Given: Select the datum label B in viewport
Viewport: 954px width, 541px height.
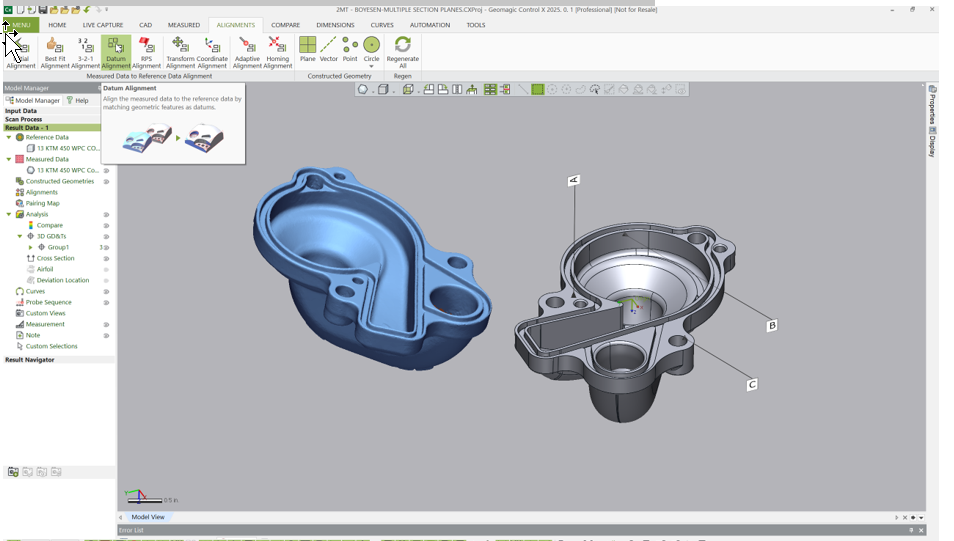Looking at the screenshot, I should click(x=772, y=326).
